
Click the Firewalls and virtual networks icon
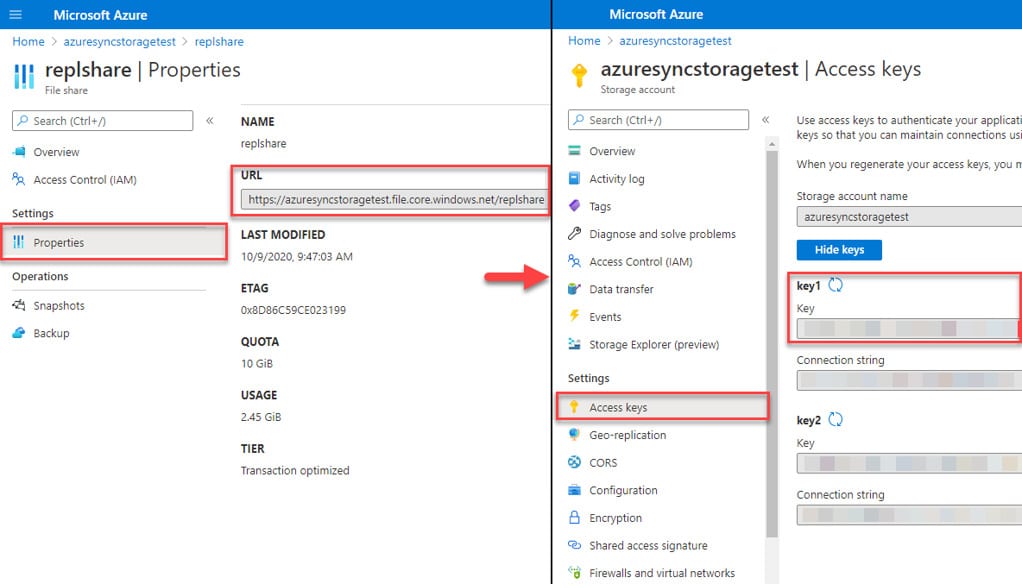coord(574,572)
